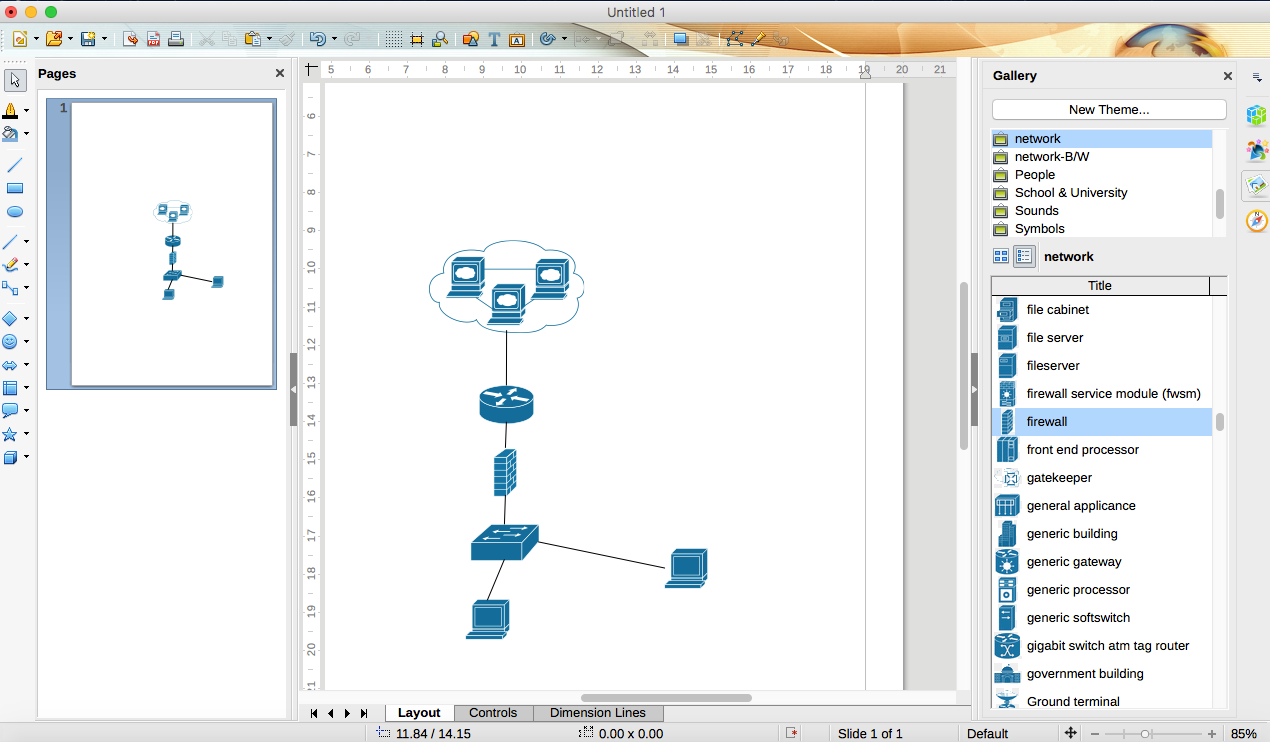Select the Callouts tool

coord(12,411)
